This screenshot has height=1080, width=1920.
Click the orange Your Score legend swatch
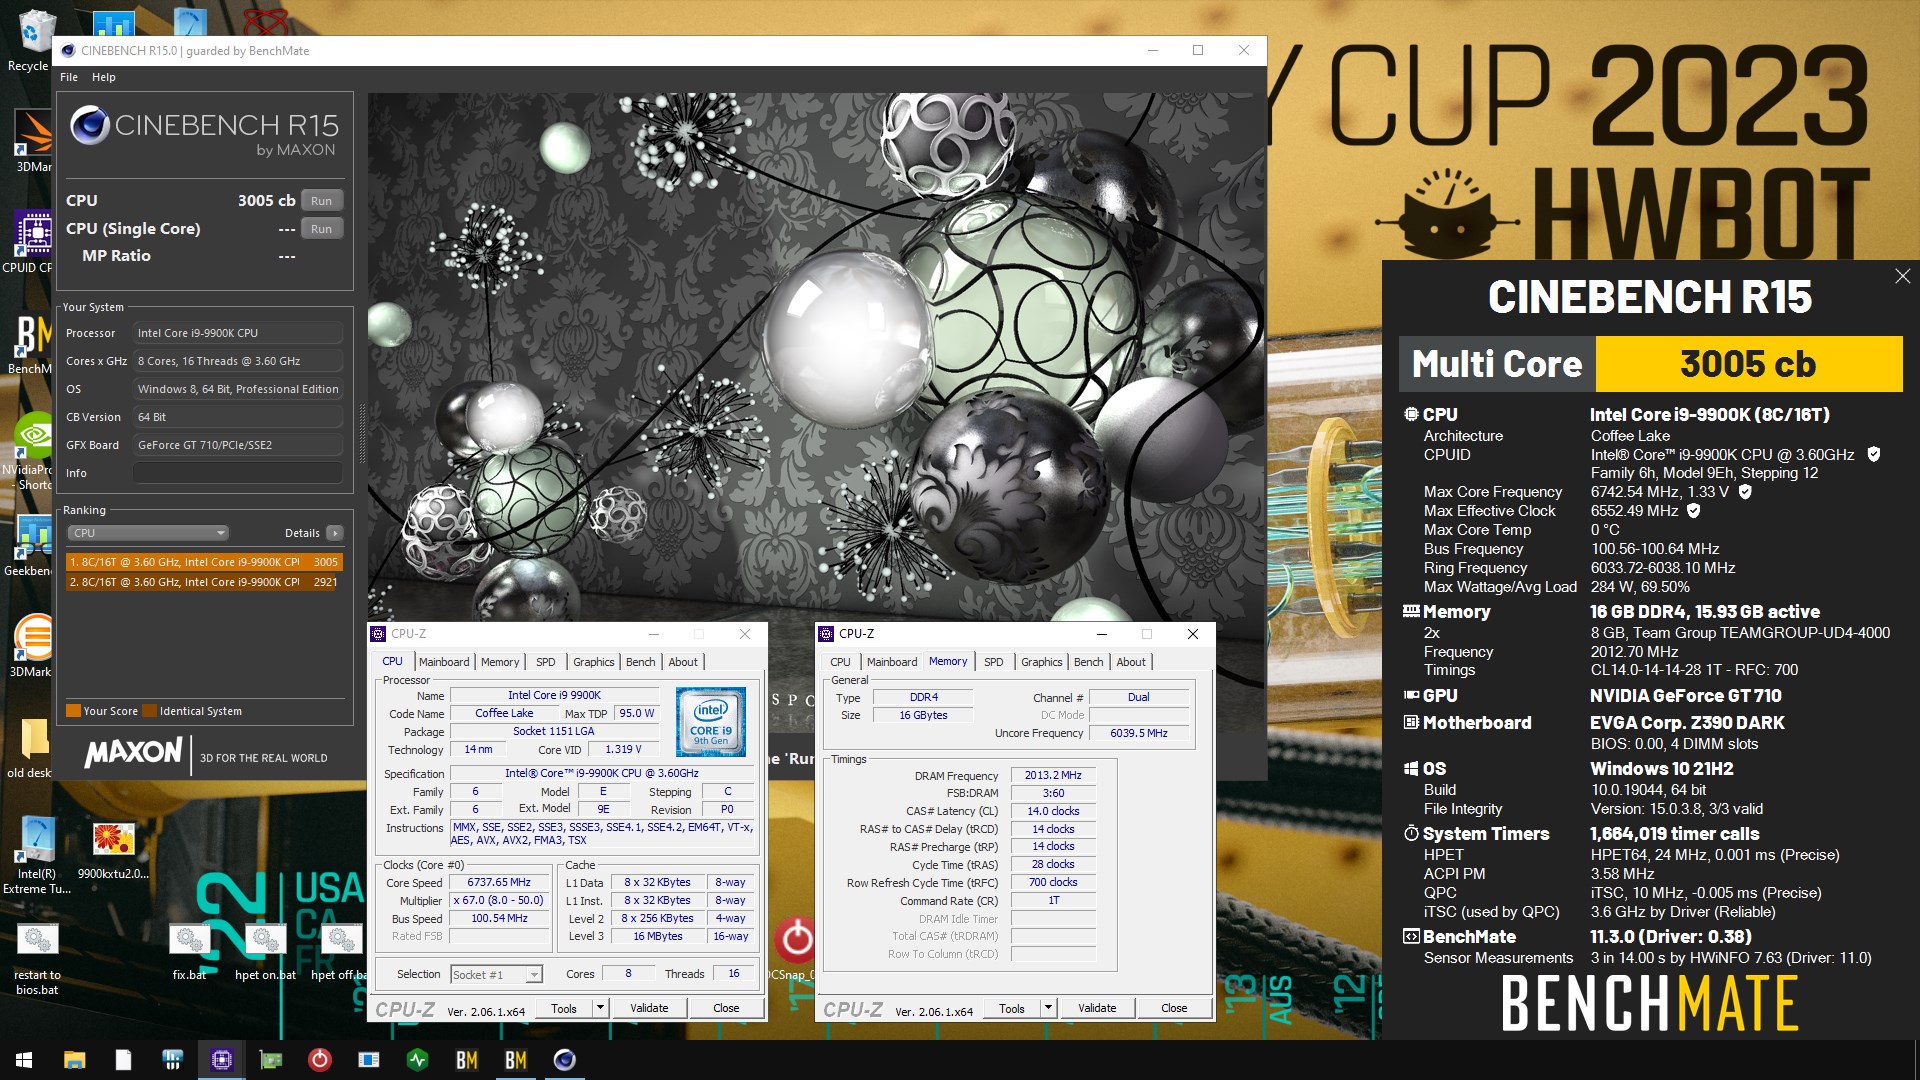point(73,711)
